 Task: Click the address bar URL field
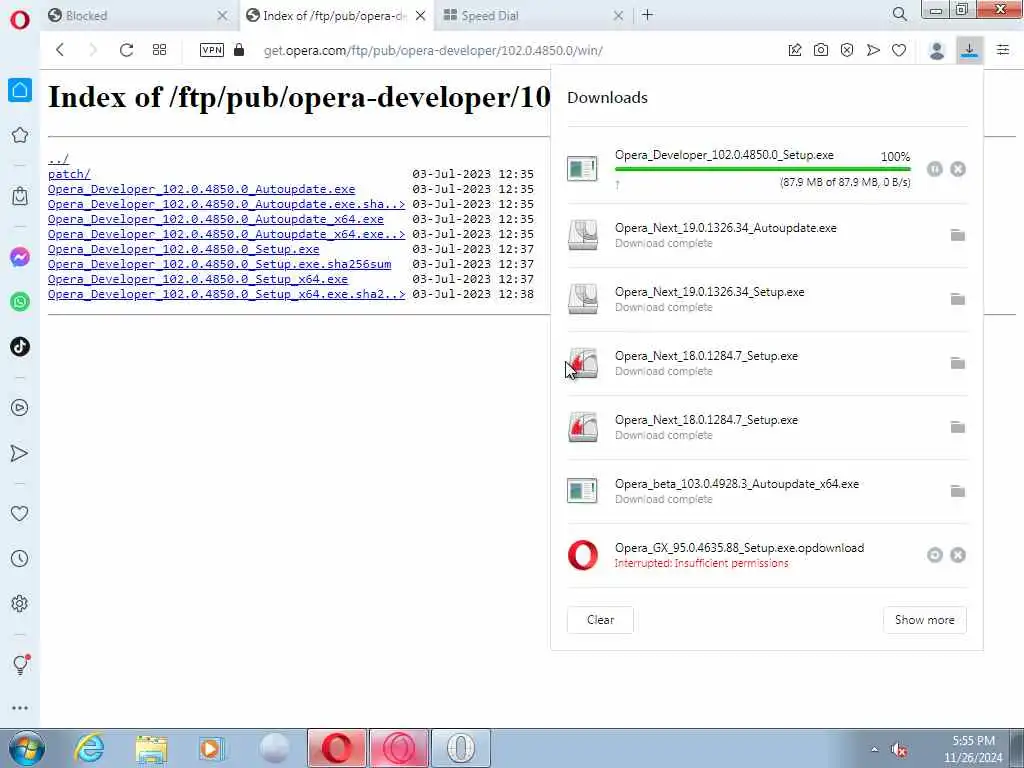pyautogui.click(x=433, y=50)
